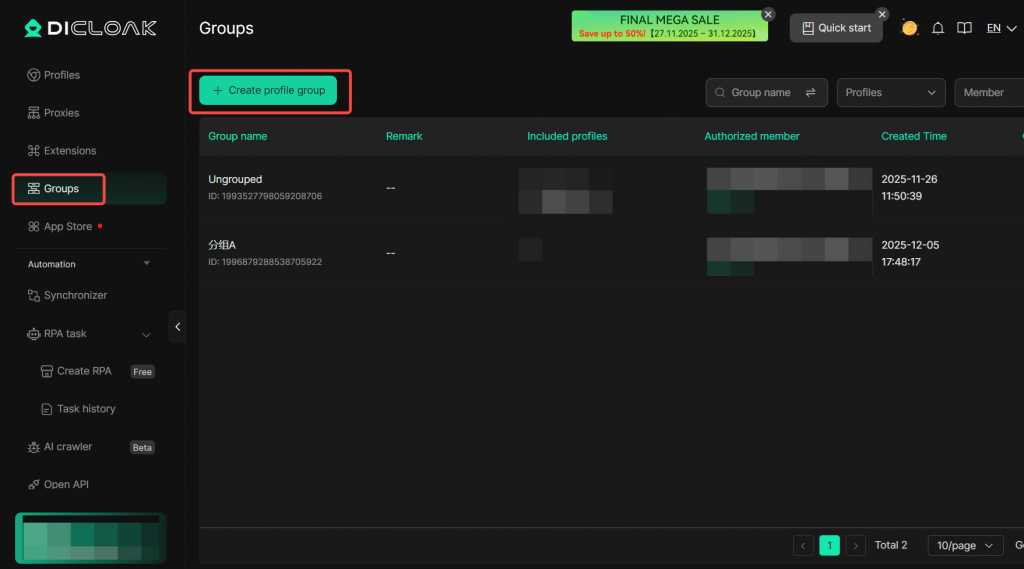This screenshot has height=569, width=1024.
Task: Open the EN language selector
Action: click(x=1000, y=28)
